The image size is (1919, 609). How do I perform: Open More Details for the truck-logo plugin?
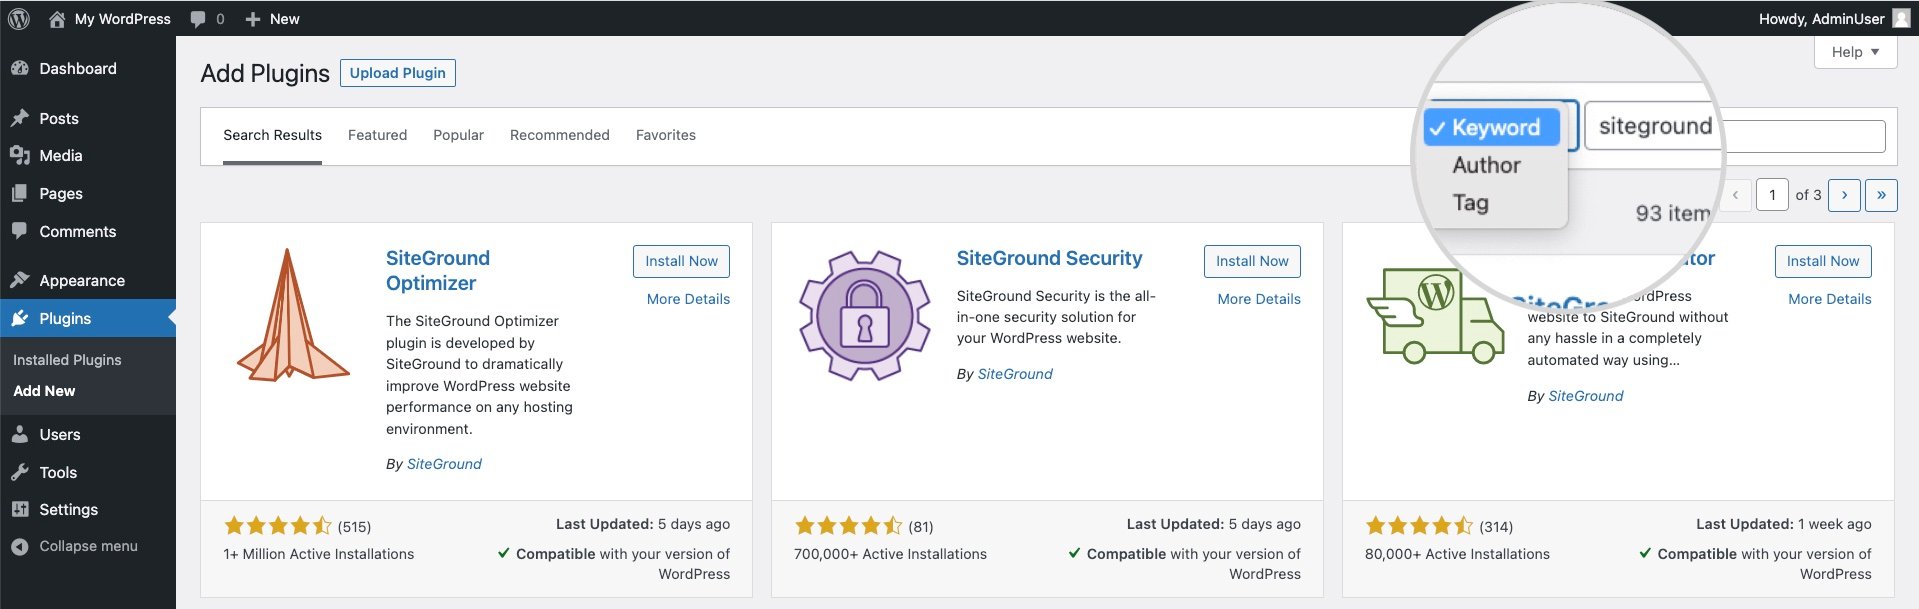click(1830, 299)
